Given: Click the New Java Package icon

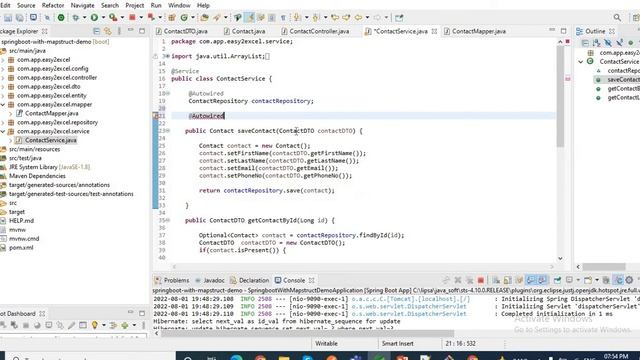Looking at the screenshot, I should point(172,18).
